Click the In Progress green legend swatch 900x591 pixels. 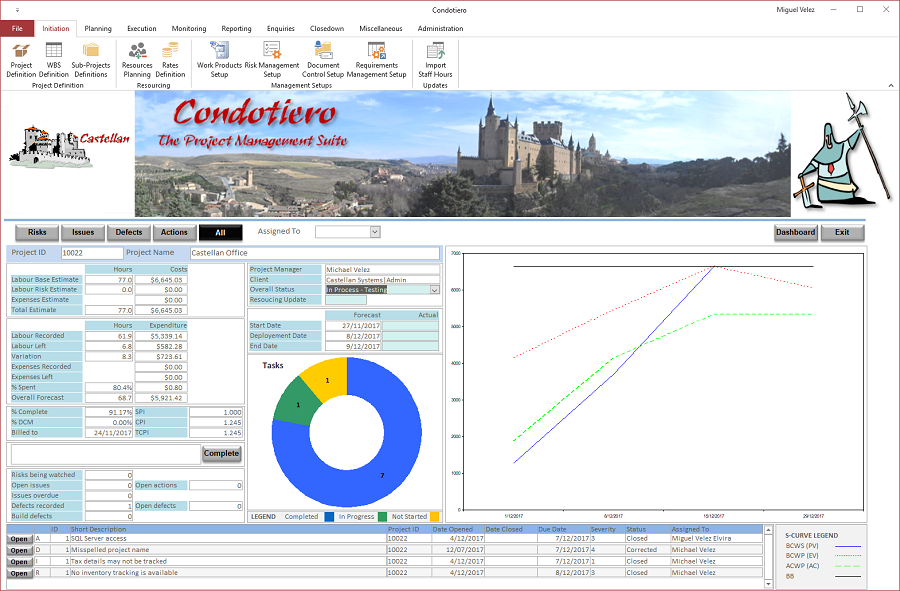(x=382, y=516)
